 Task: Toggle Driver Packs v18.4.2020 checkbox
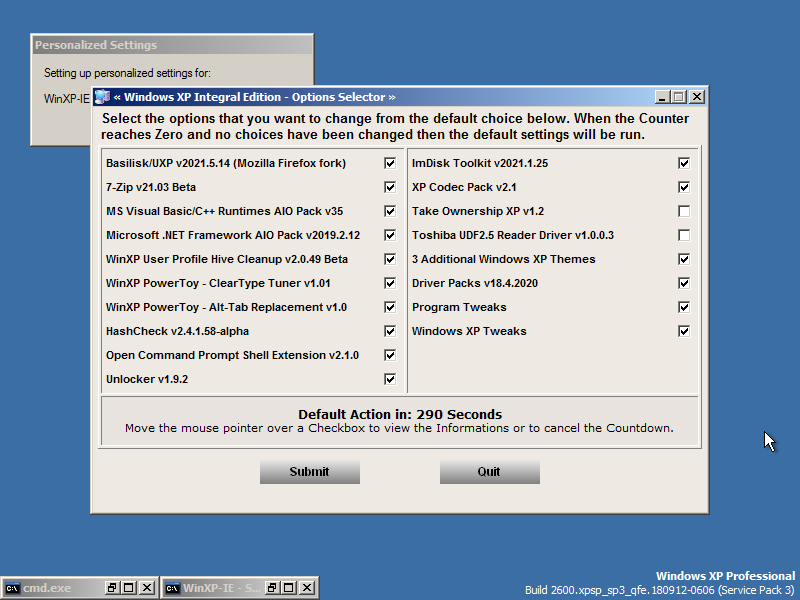pyautogui.click(x=684, y=283)
